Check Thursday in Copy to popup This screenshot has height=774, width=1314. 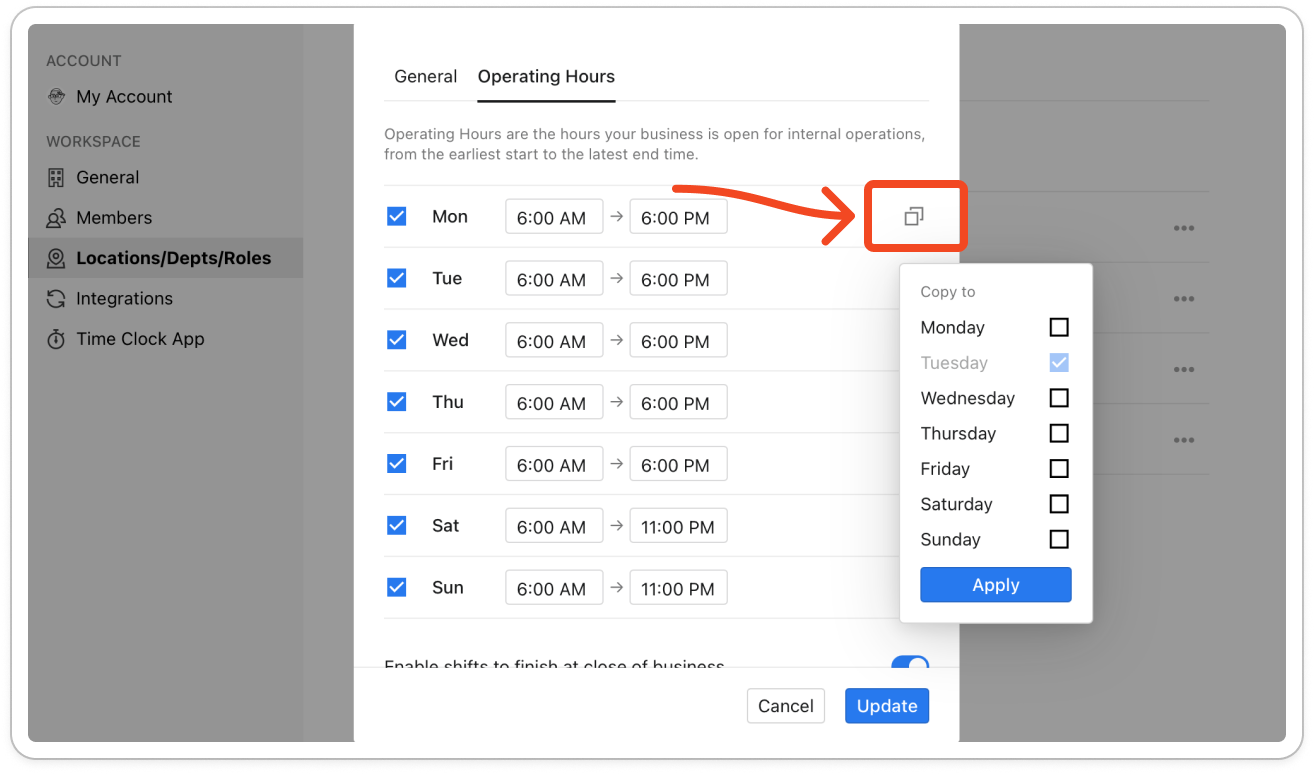1059,433
